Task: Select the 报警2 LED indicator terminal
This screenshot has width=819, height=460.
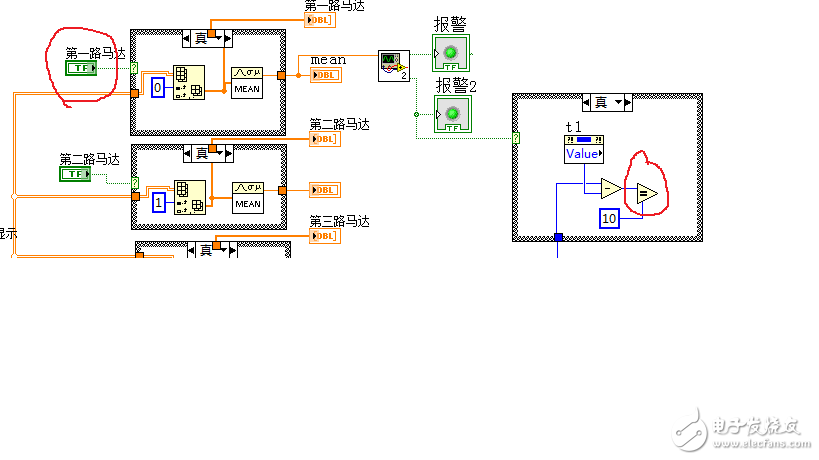Action: (x=453, y=114)
